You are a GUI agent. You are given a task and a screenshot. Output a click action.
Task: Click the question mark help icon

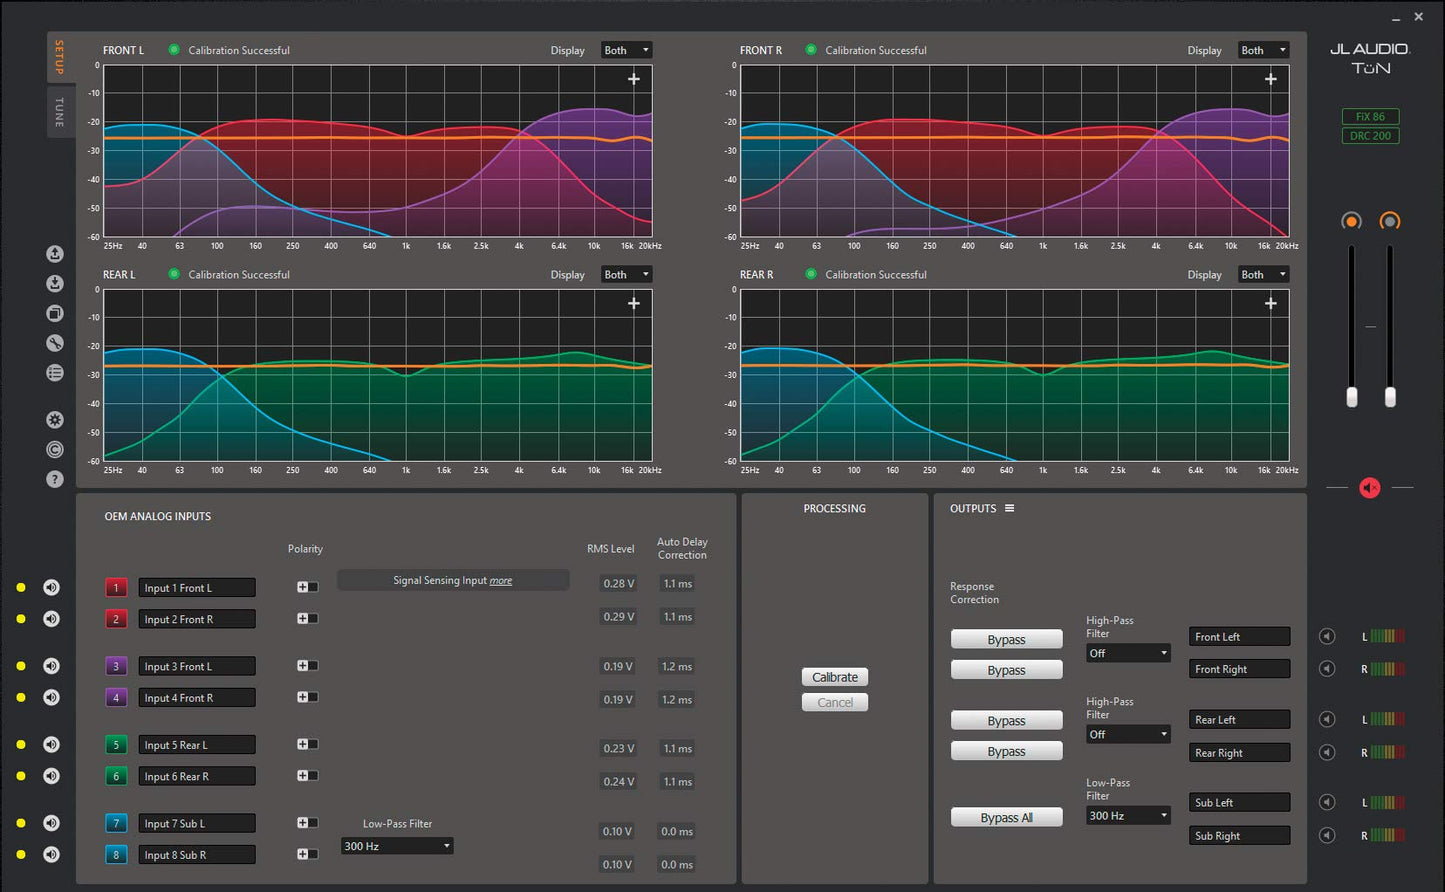pos(55,479)
